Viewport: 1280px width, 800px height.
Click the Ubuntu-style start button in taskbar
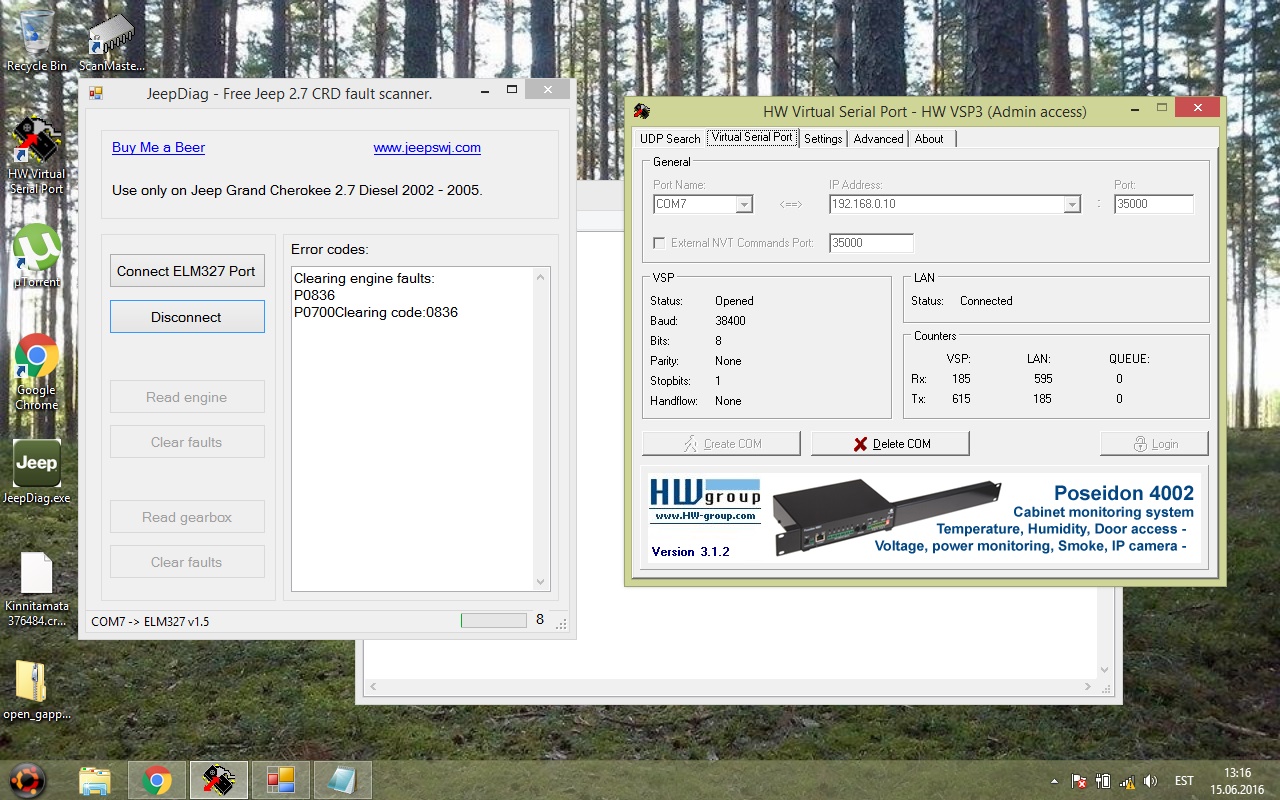[27, 780]
